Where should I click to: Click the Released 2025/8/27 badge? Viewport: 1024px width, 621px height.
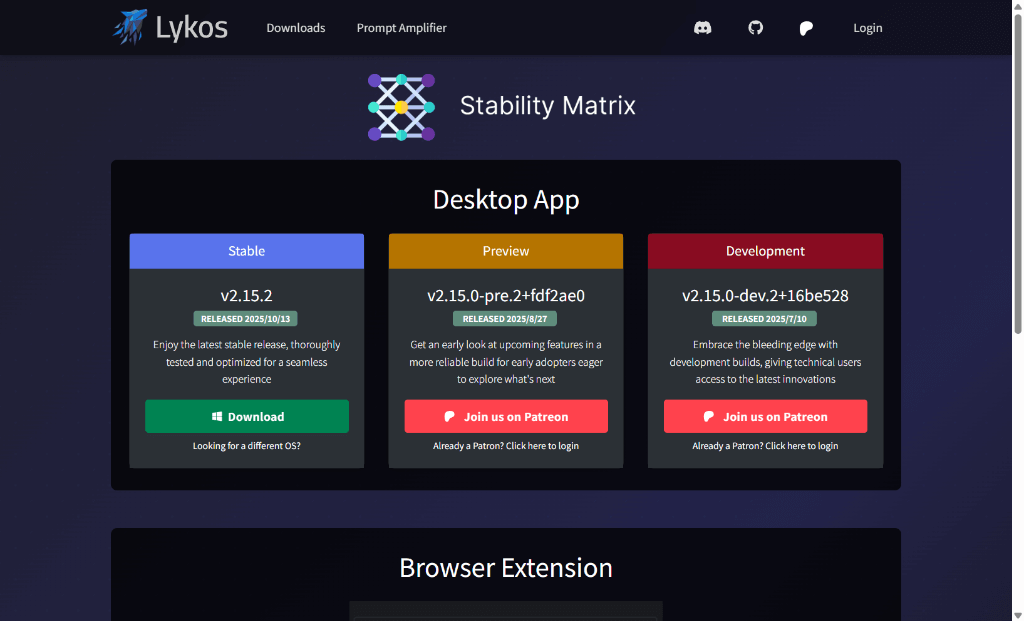pos(506,319)
